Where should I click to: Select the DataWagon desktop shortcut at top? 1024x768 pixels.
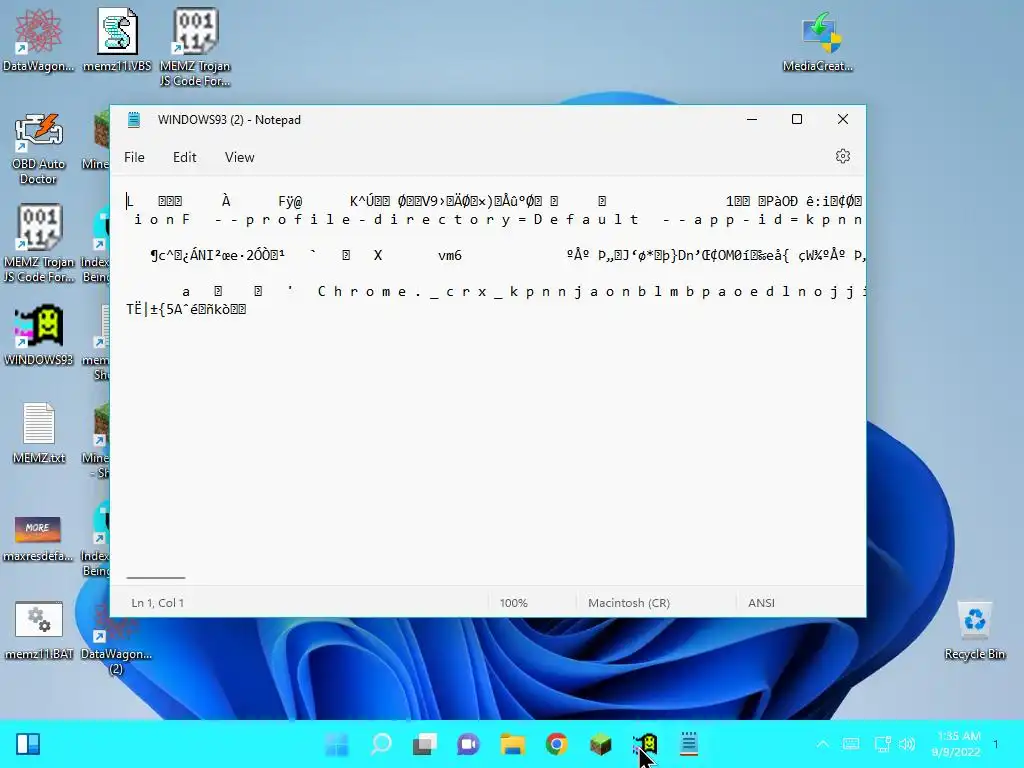[38, 40]
